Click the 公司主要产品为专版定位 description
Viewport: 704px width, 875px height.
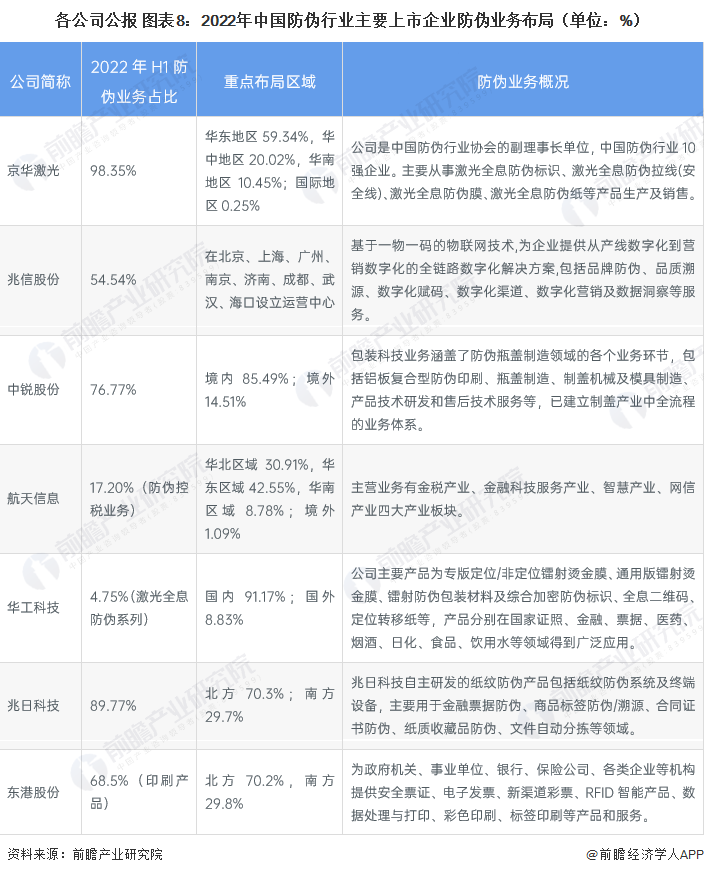tap(523, 608)
